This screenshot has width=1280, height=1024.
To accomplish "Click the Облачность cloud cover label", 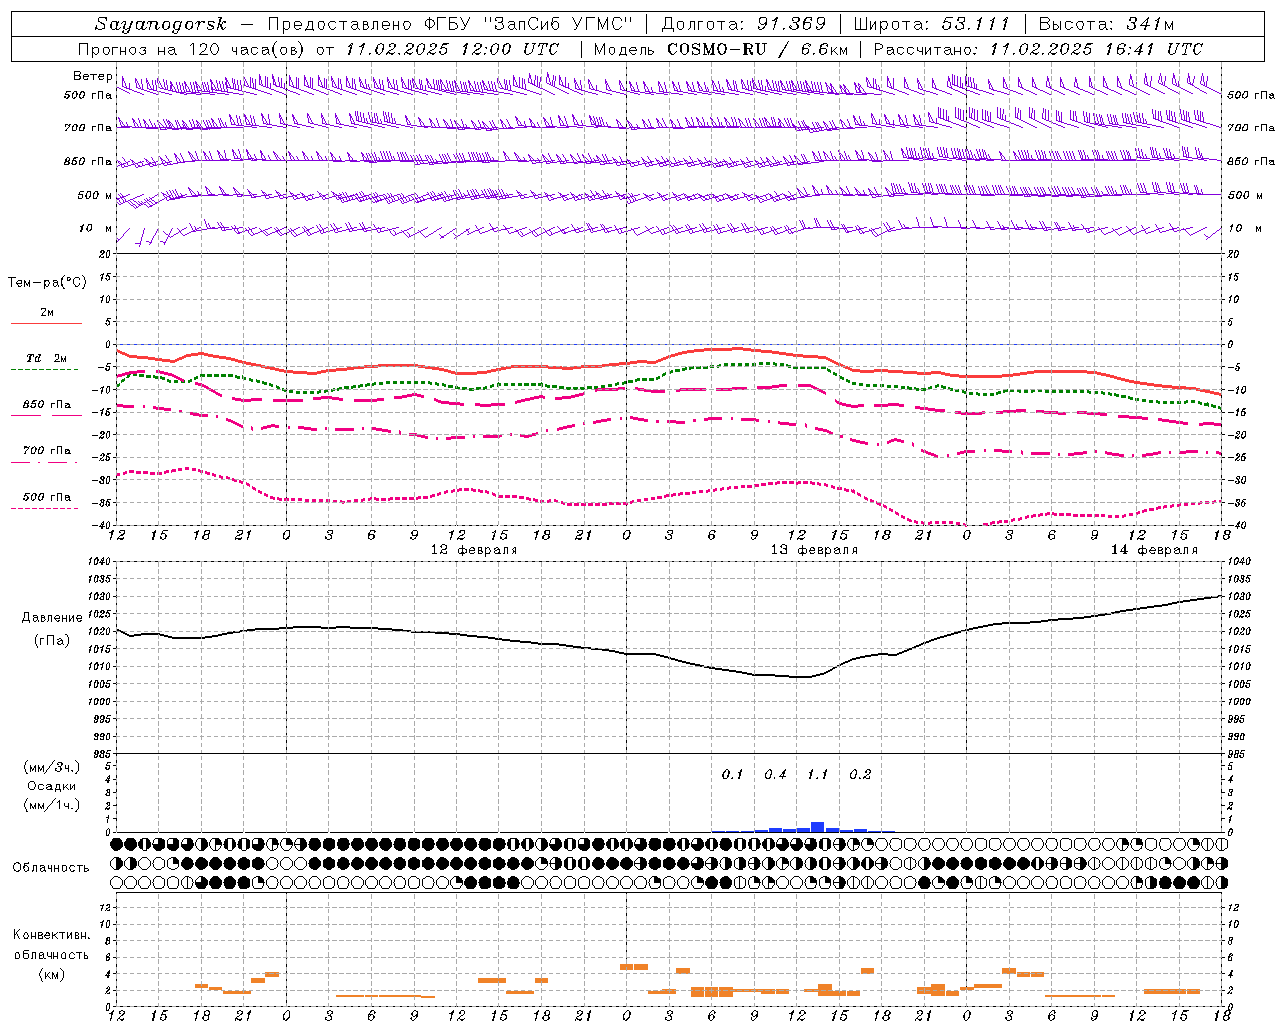I will click(51, 867).
